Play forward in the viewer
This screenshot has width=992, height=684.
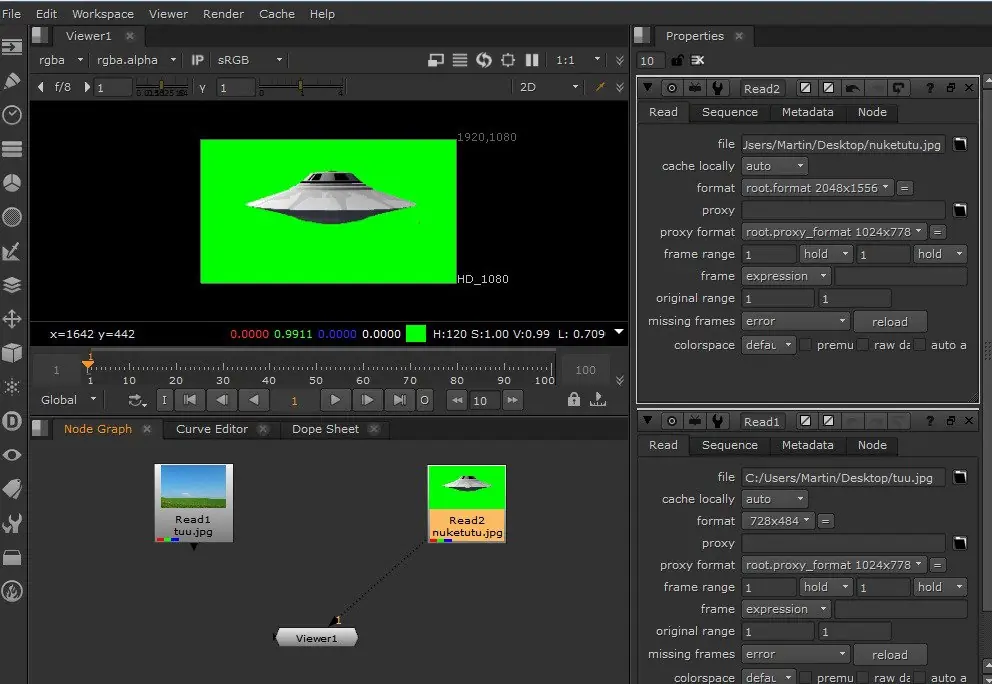tap(335, 400)
